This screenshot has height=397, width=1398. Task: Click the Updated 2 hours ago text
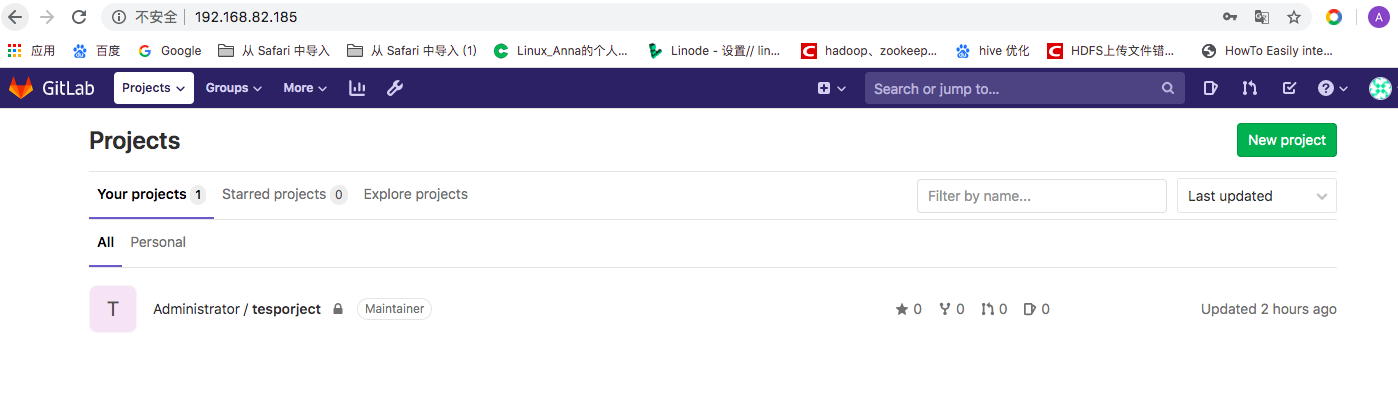tap(1269, 309)
